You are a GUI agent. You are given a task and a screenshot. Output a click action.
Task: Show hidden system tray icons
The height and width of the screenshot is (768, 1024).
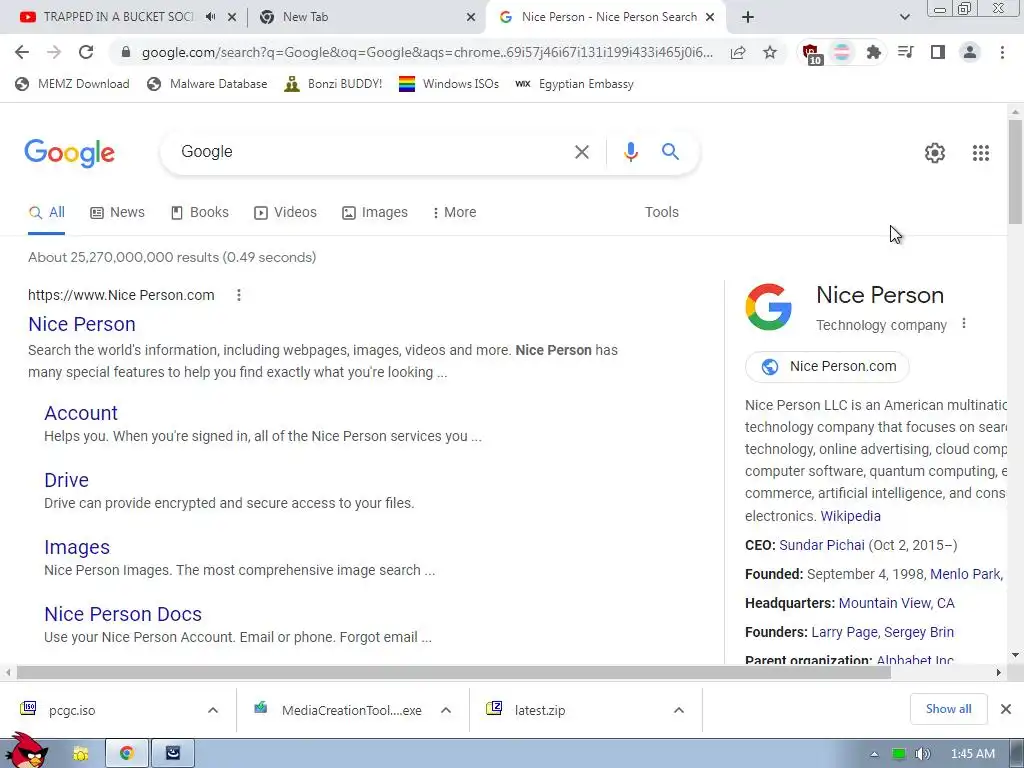point(874,754)
